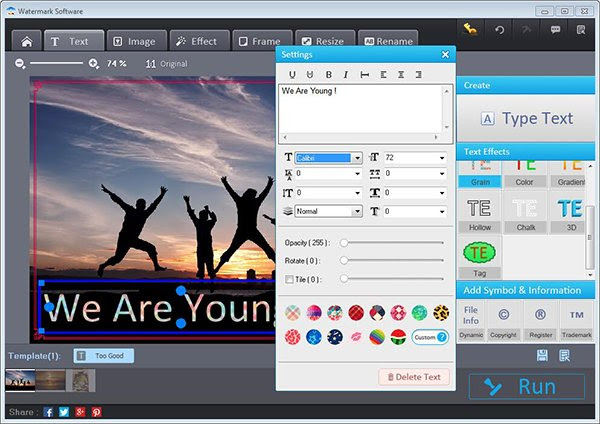Apply the 3D text effect
This screenshot has height=424, width=600.
569,213
